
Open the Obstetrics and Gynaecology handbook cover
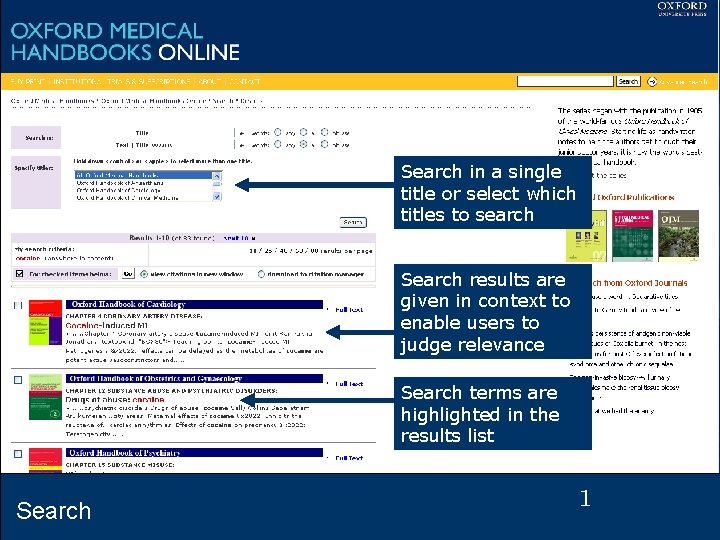pos(45,397)
